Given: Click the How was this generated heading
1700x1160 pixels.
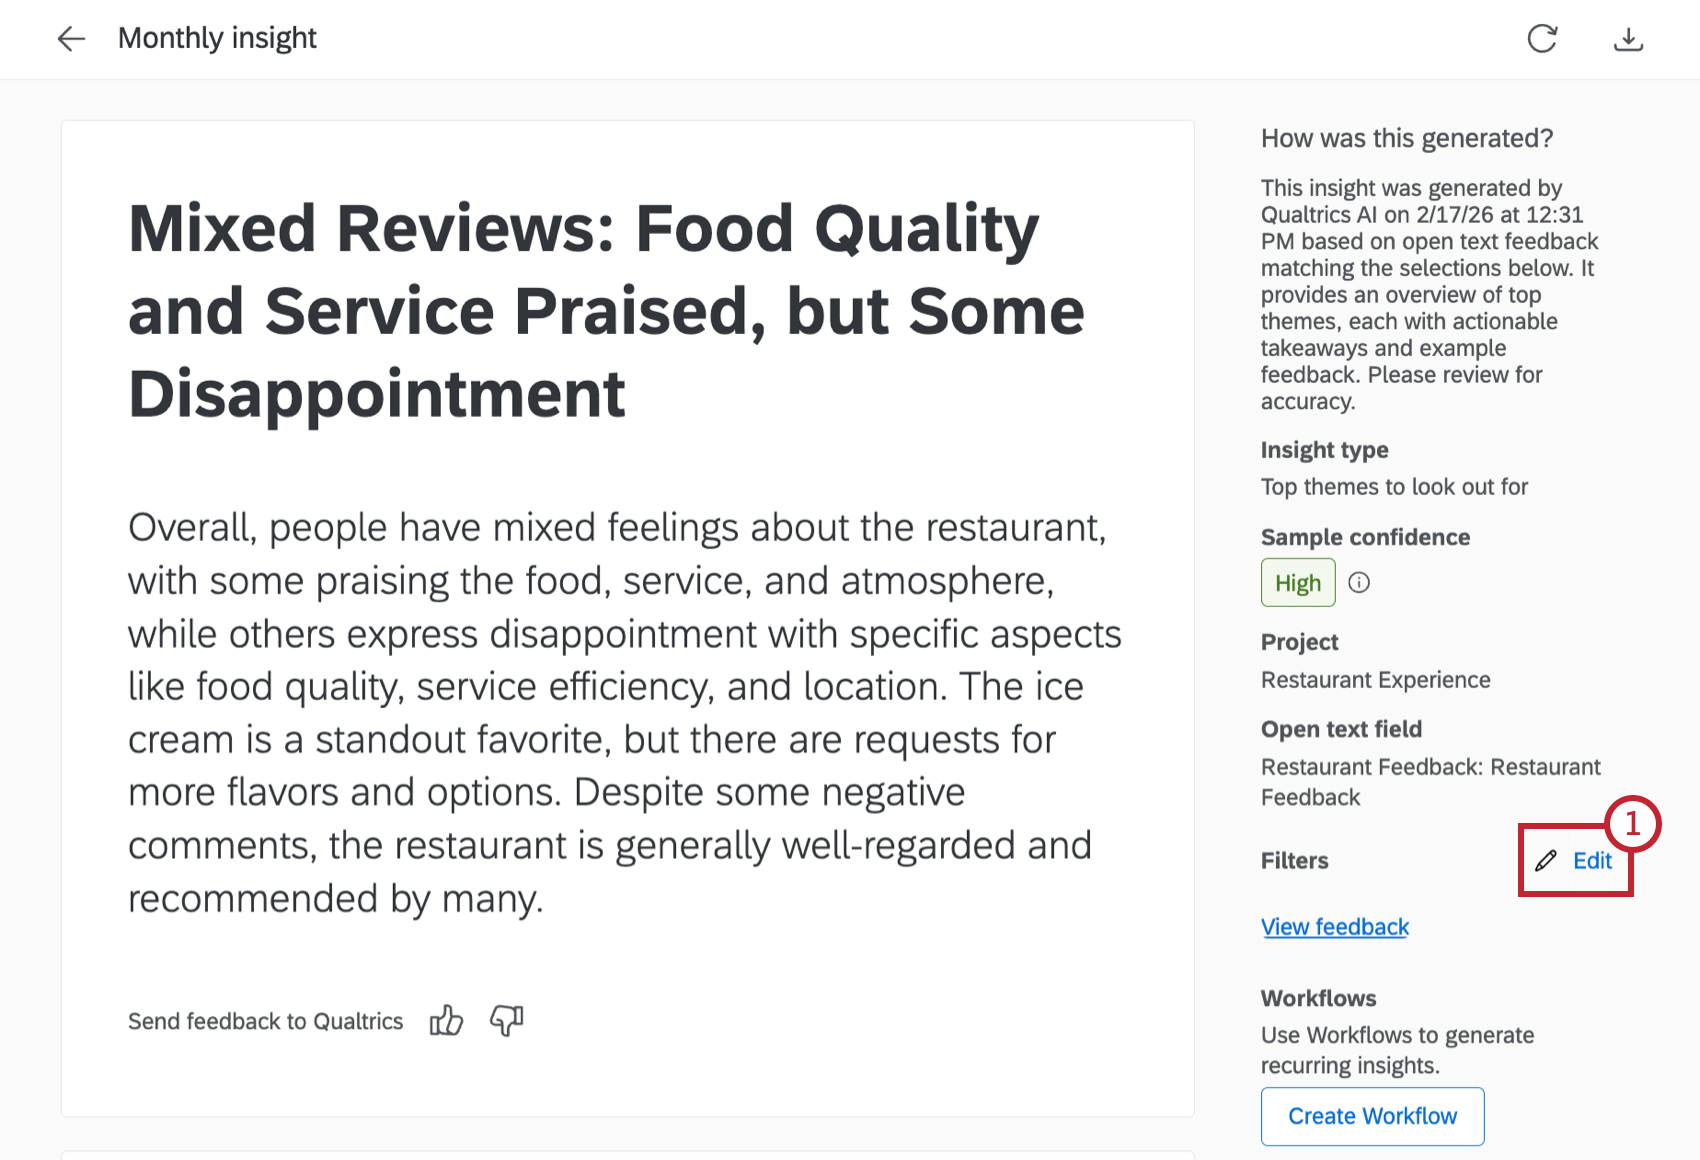Looking at the screenshot, I should pyautogui.click(x=1406, y=138).
